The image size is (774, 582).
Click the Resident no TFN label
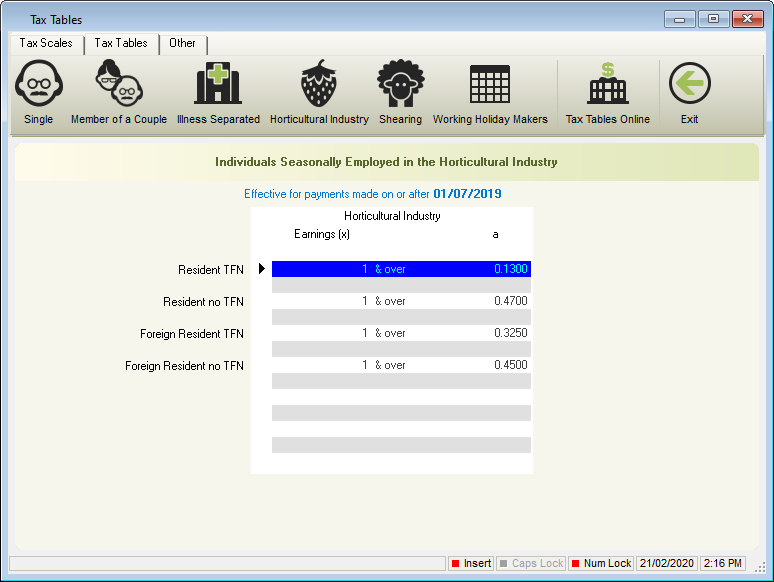coord(203,302)
